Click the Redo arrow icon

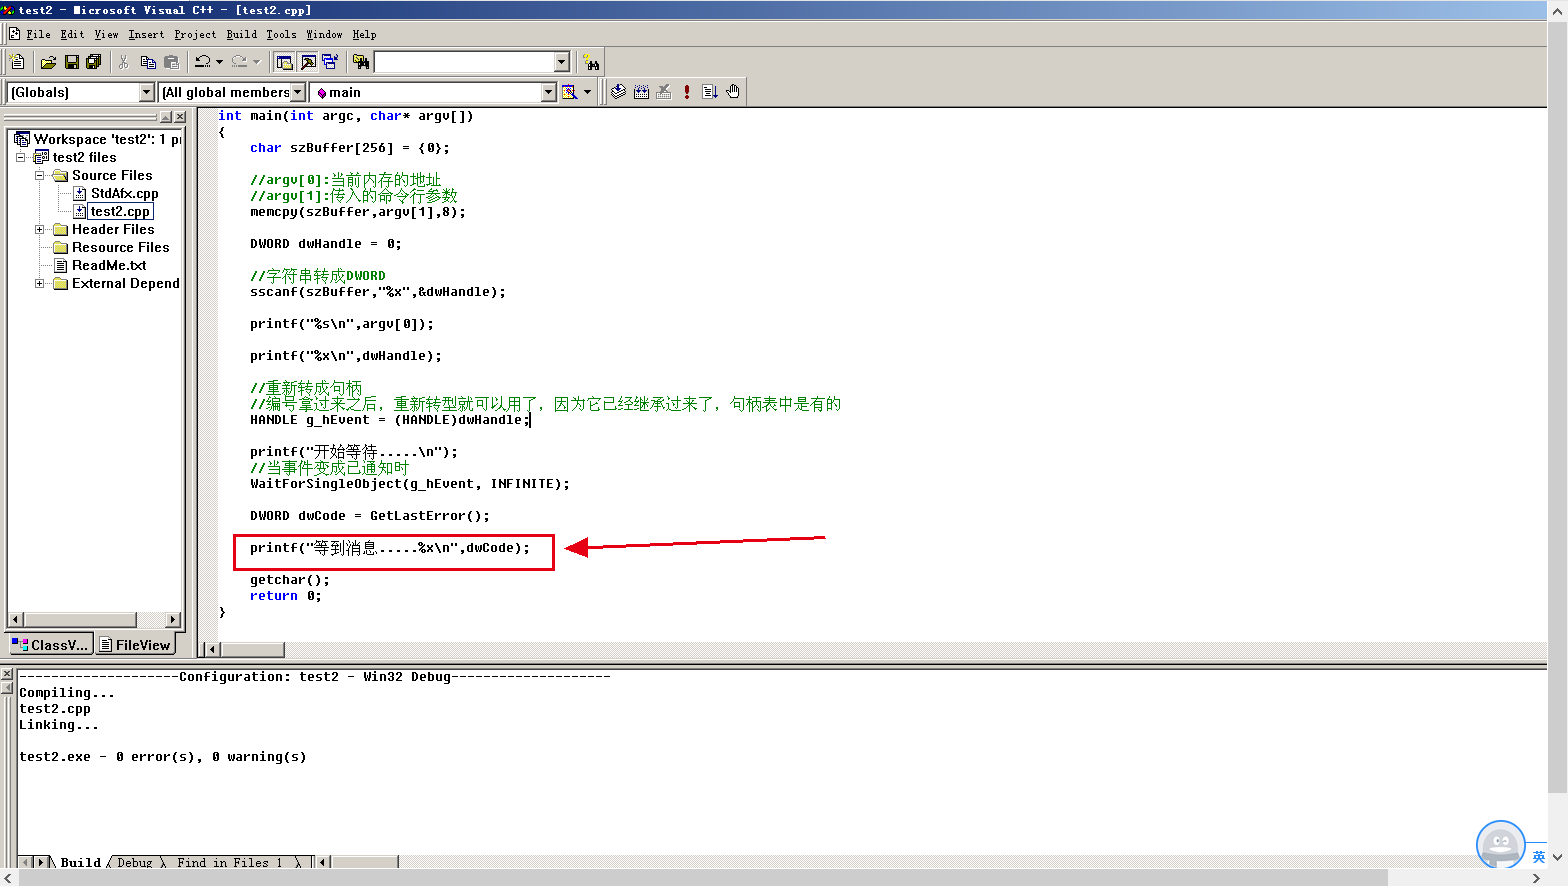(239, 62)
